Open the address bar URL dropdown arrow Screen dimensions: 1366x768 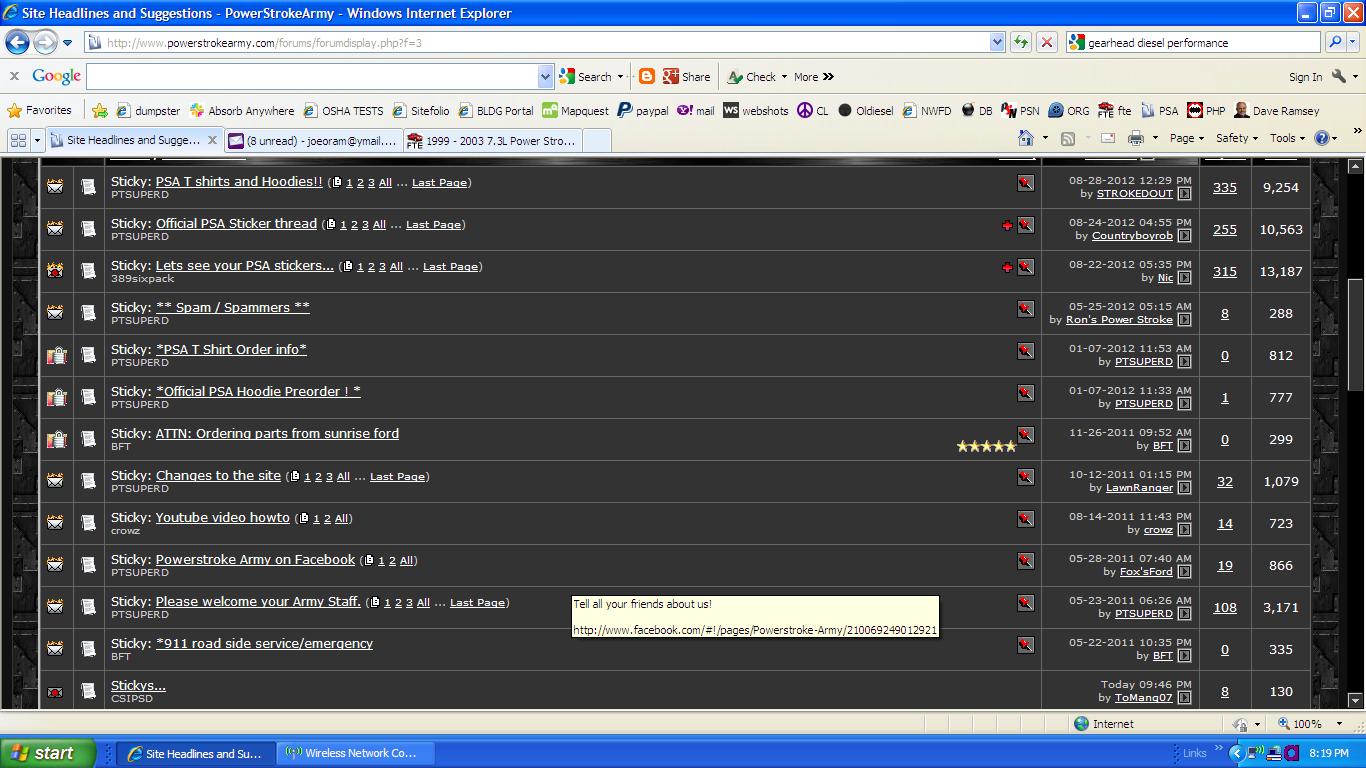997,42
